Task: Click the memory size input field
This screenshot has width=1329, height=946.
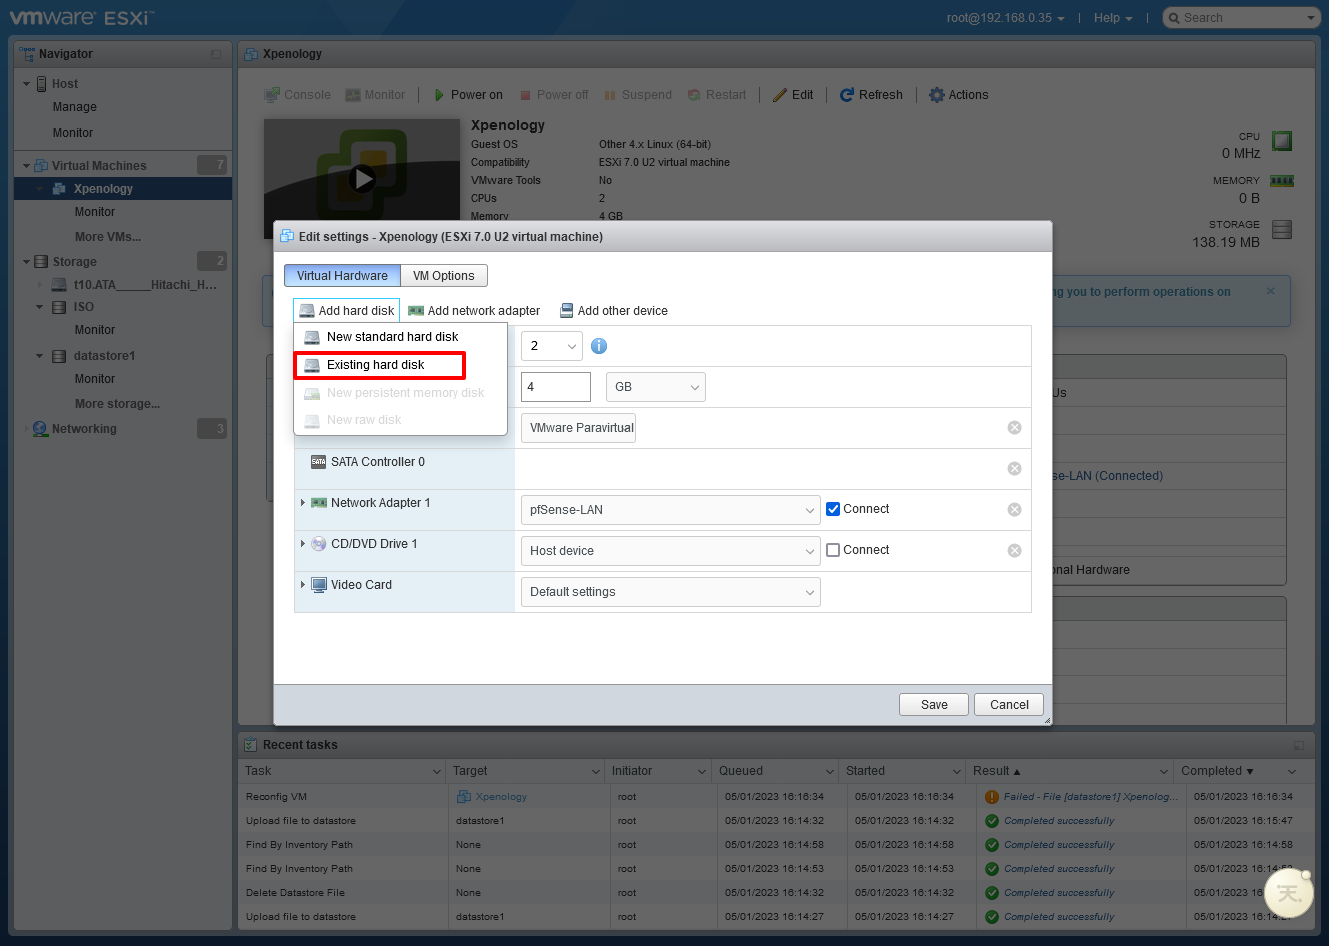Action: [x=555, y=387]
